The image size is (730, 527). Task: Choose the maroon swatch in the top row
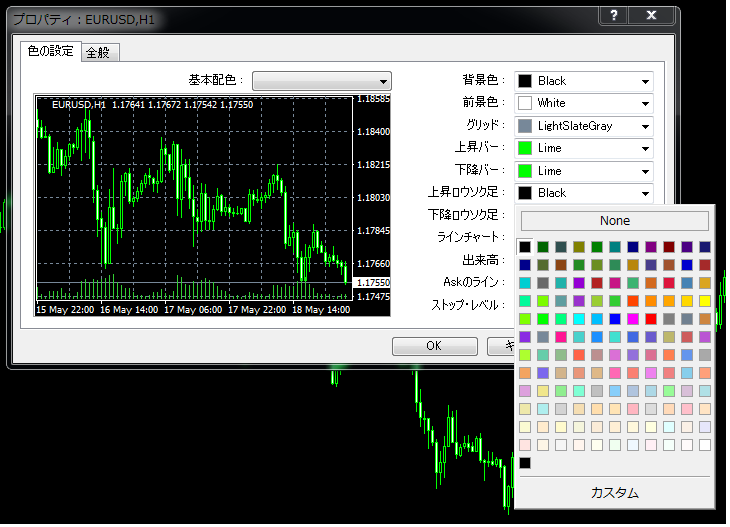click(669, 247)
